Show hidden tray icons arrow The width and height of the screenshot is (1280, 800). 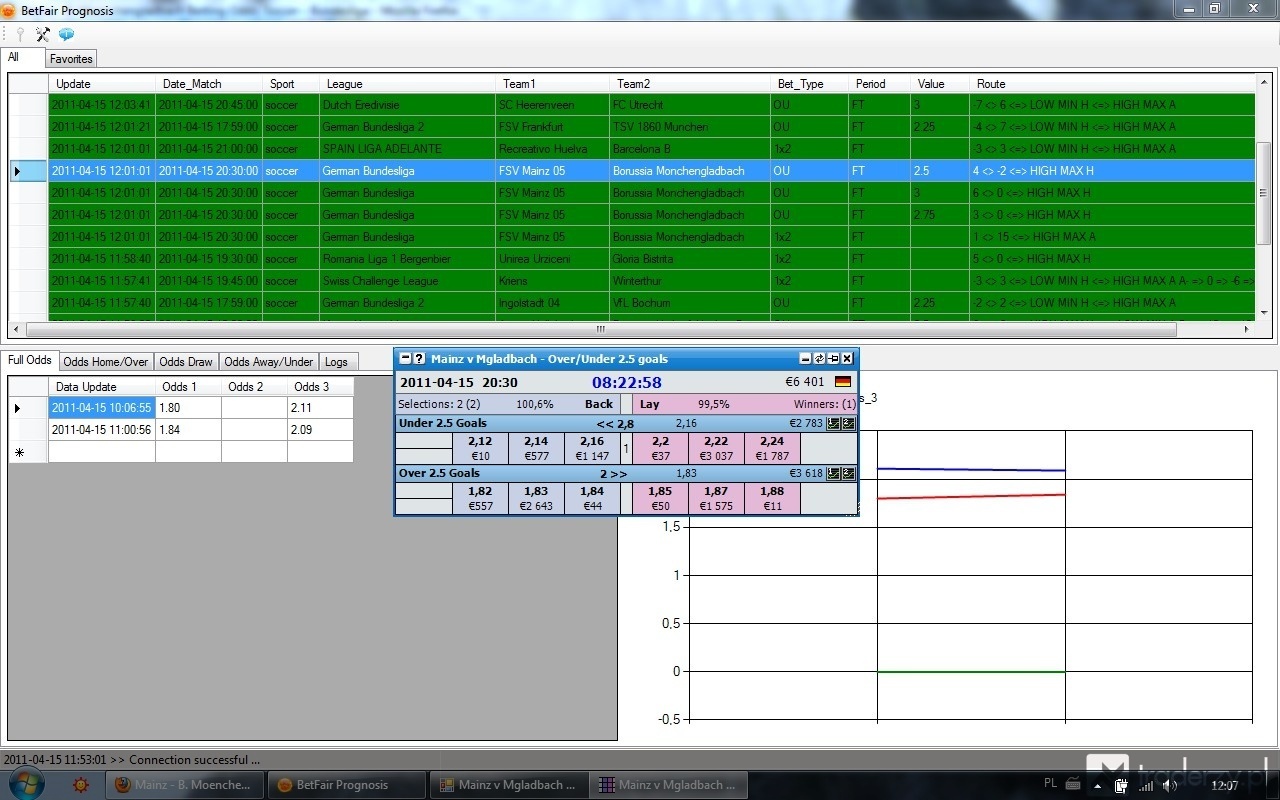[1096, 786]
